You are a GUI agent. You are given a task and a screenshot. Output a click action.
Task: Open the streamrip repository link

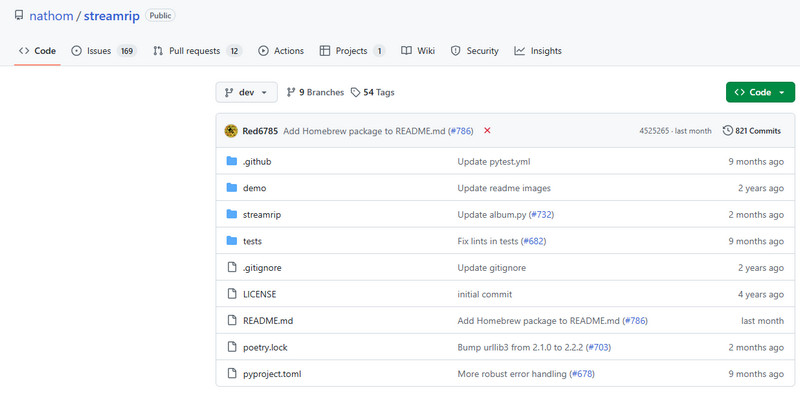point(112,16)
